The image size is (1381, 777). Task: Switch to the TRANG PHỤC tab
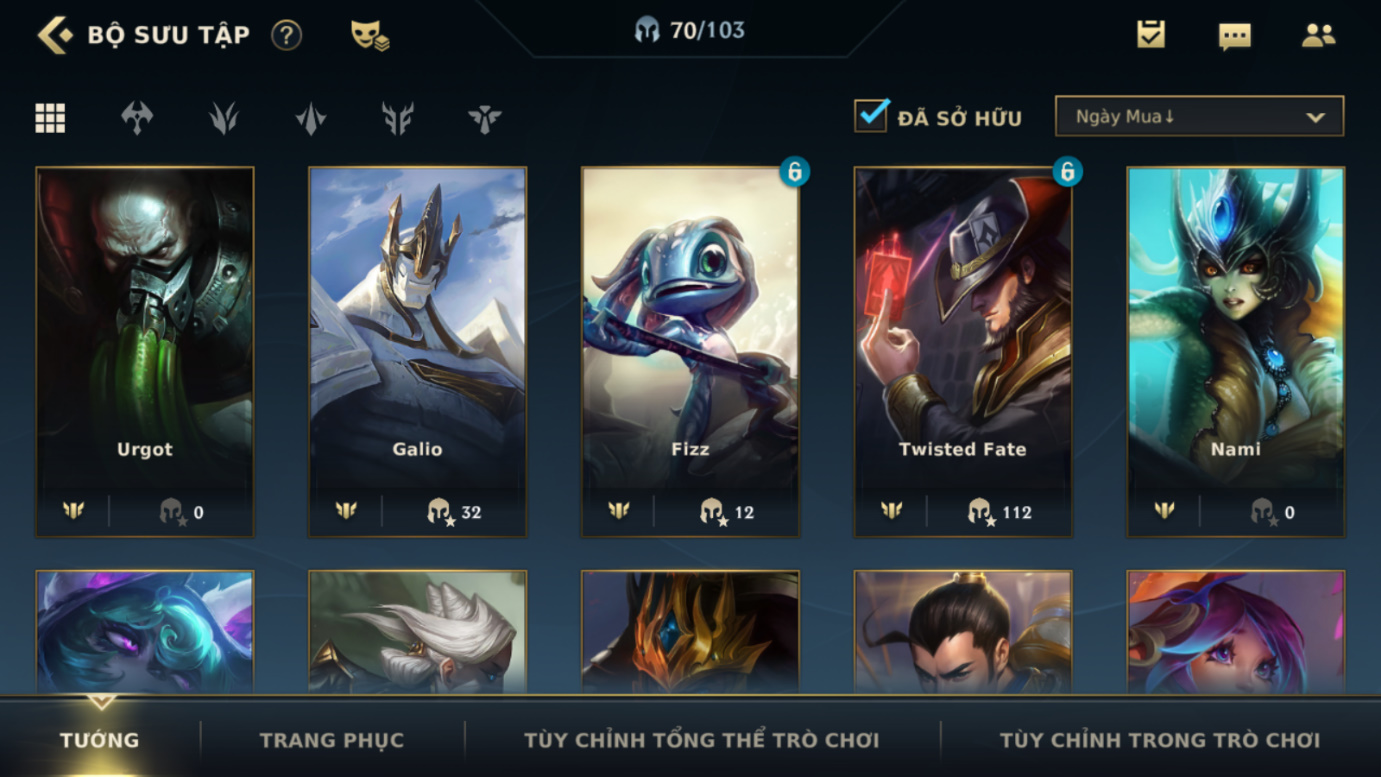coord(332,741)
